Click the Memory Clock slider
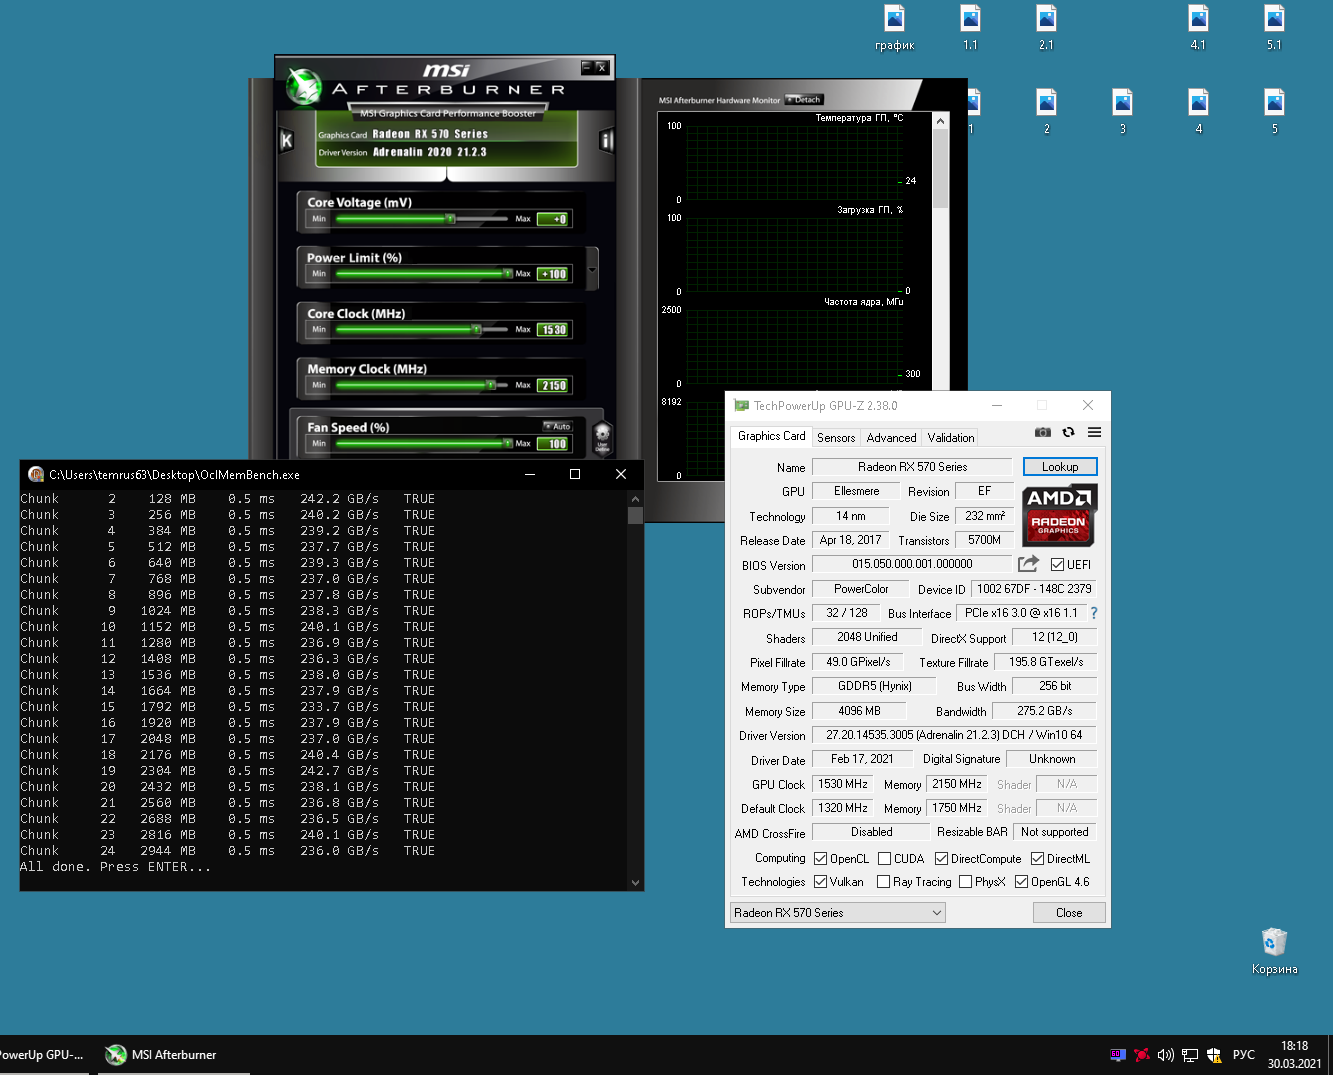 click(x=421, y=385)
